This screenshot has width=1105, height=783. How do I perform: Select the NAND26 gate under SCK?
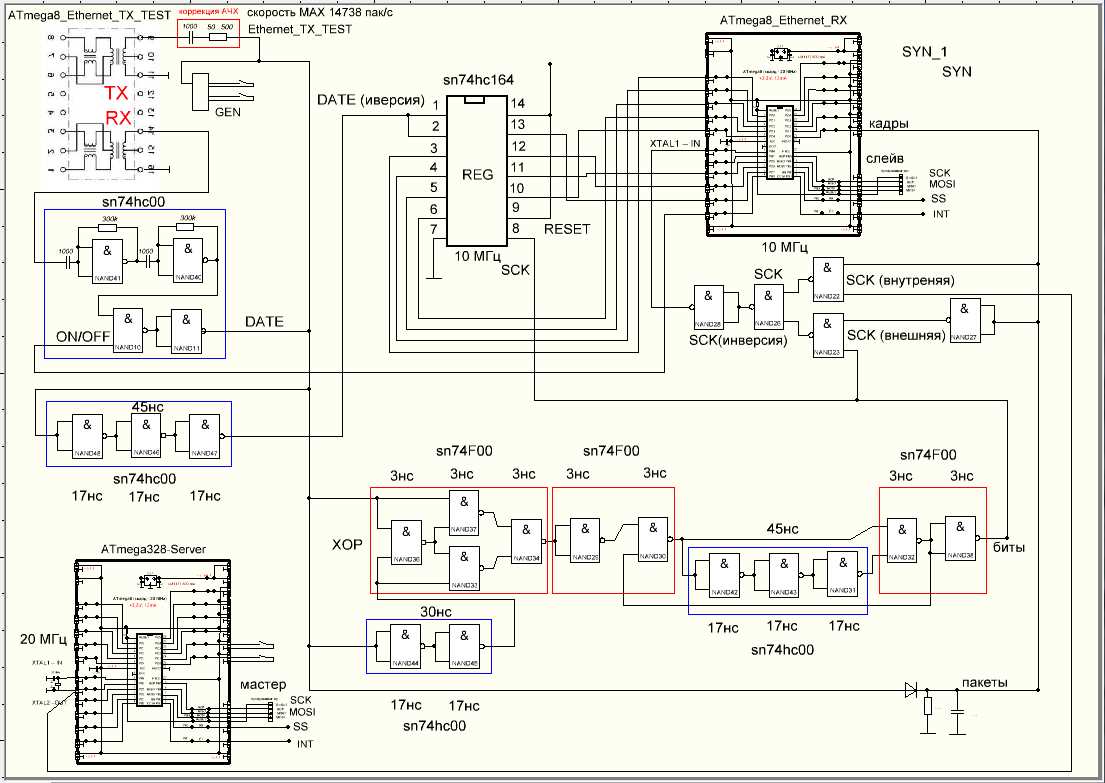pos(768,307)
